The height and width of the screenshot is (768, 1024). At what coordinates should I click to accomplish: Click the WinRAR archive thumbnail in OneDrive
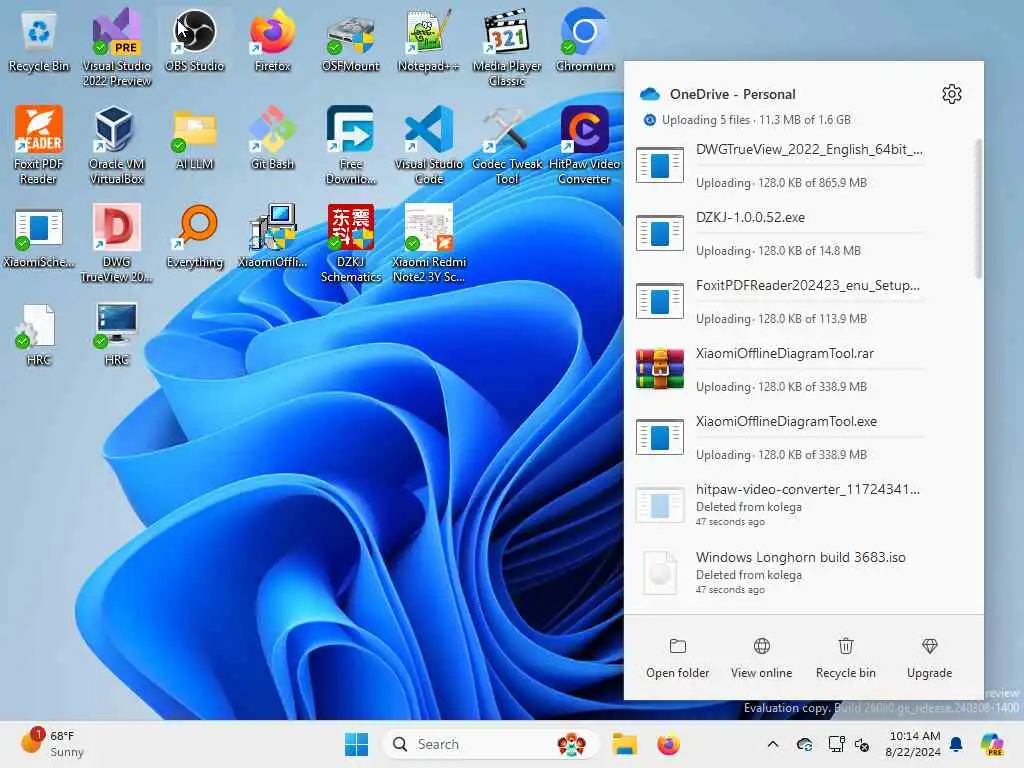coord(660,369)
